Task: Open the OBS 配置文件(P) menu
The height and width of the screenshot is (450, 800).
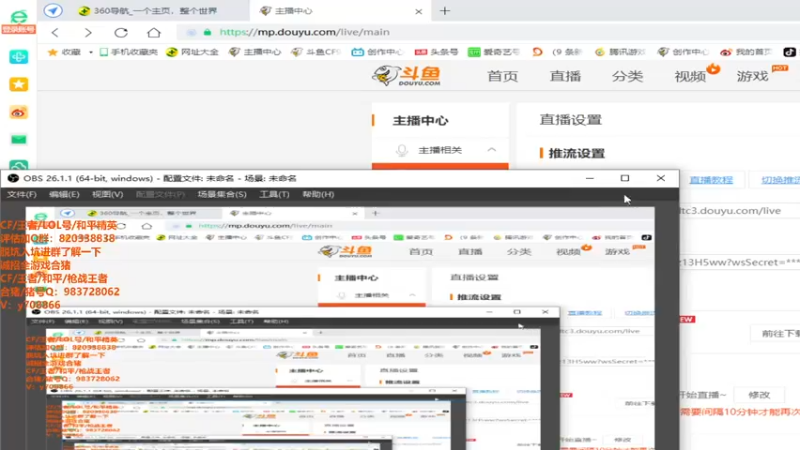Action: [x=160, y=194]
